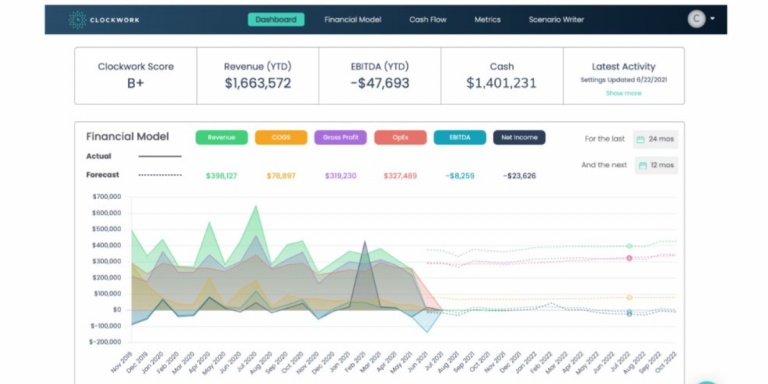
Task: Click the orange COGS forecast data point marker
Action: coord(629,297)
